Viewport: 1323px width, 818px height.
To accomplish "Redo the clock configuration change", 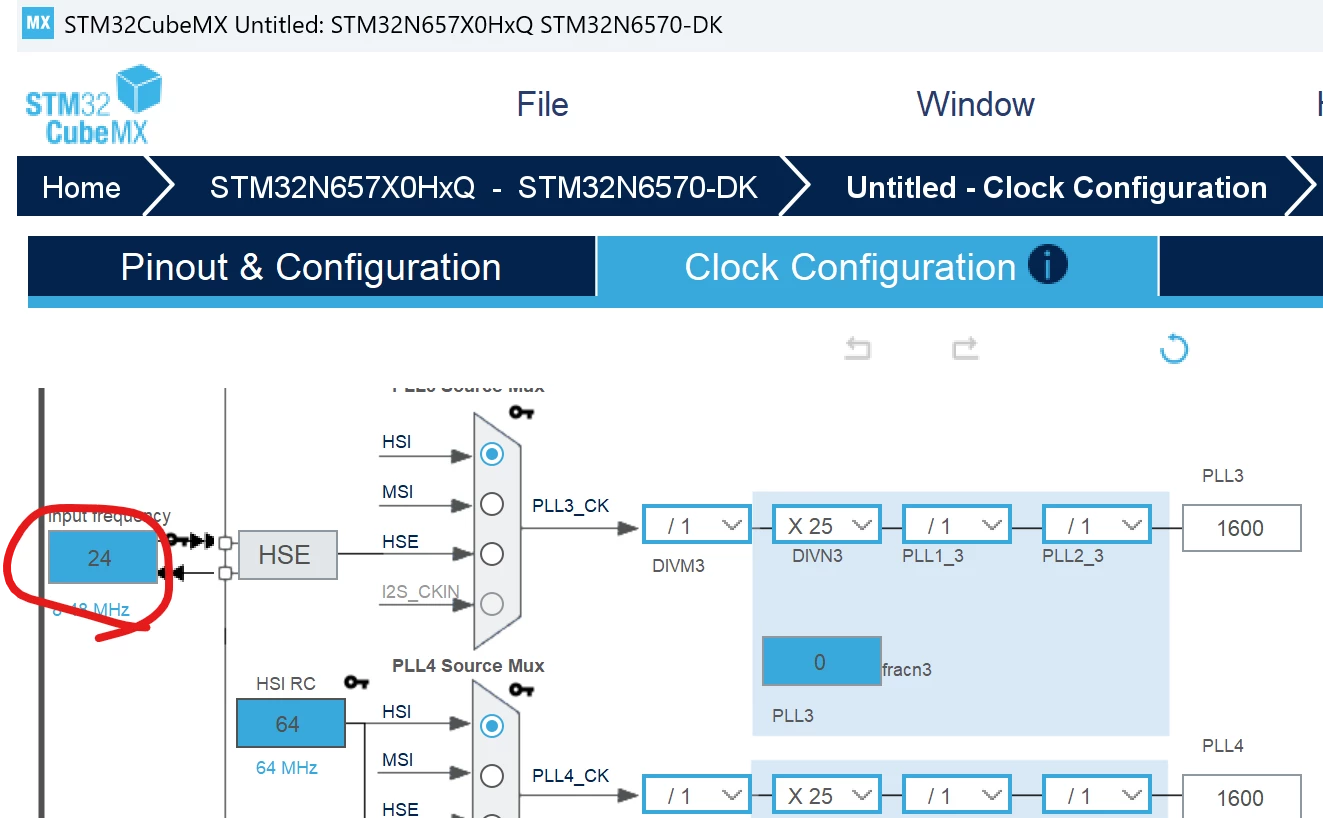I will 965,348.
